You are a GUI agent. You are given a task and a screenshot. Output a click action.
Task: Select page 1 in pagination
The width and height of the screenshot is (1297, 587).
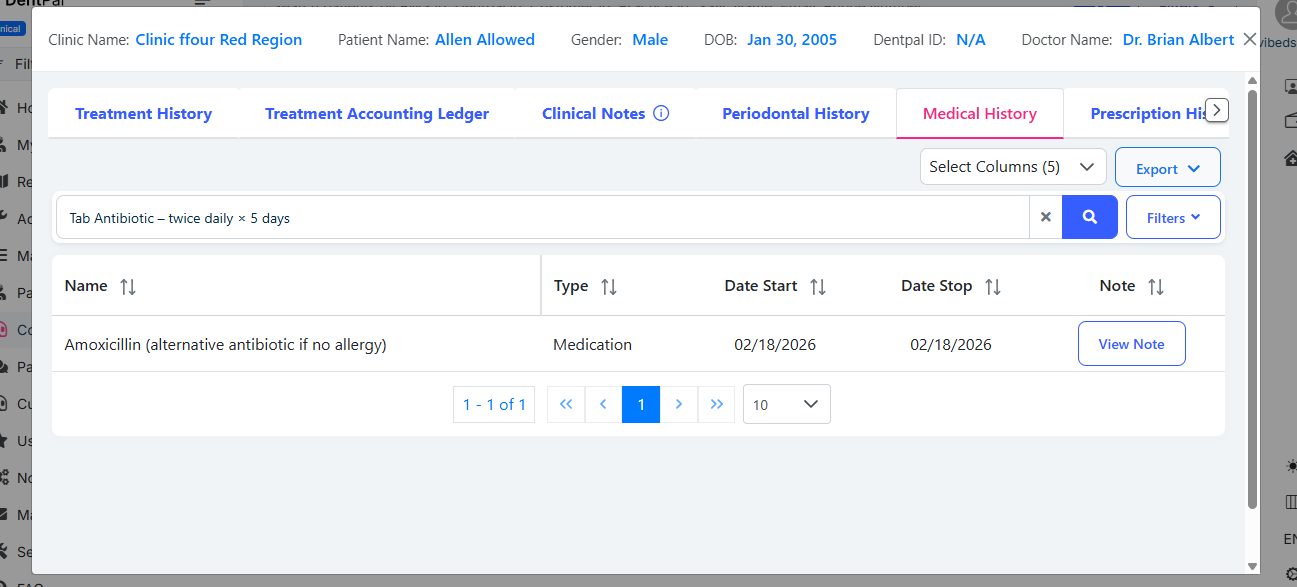[x=641, y=404]
